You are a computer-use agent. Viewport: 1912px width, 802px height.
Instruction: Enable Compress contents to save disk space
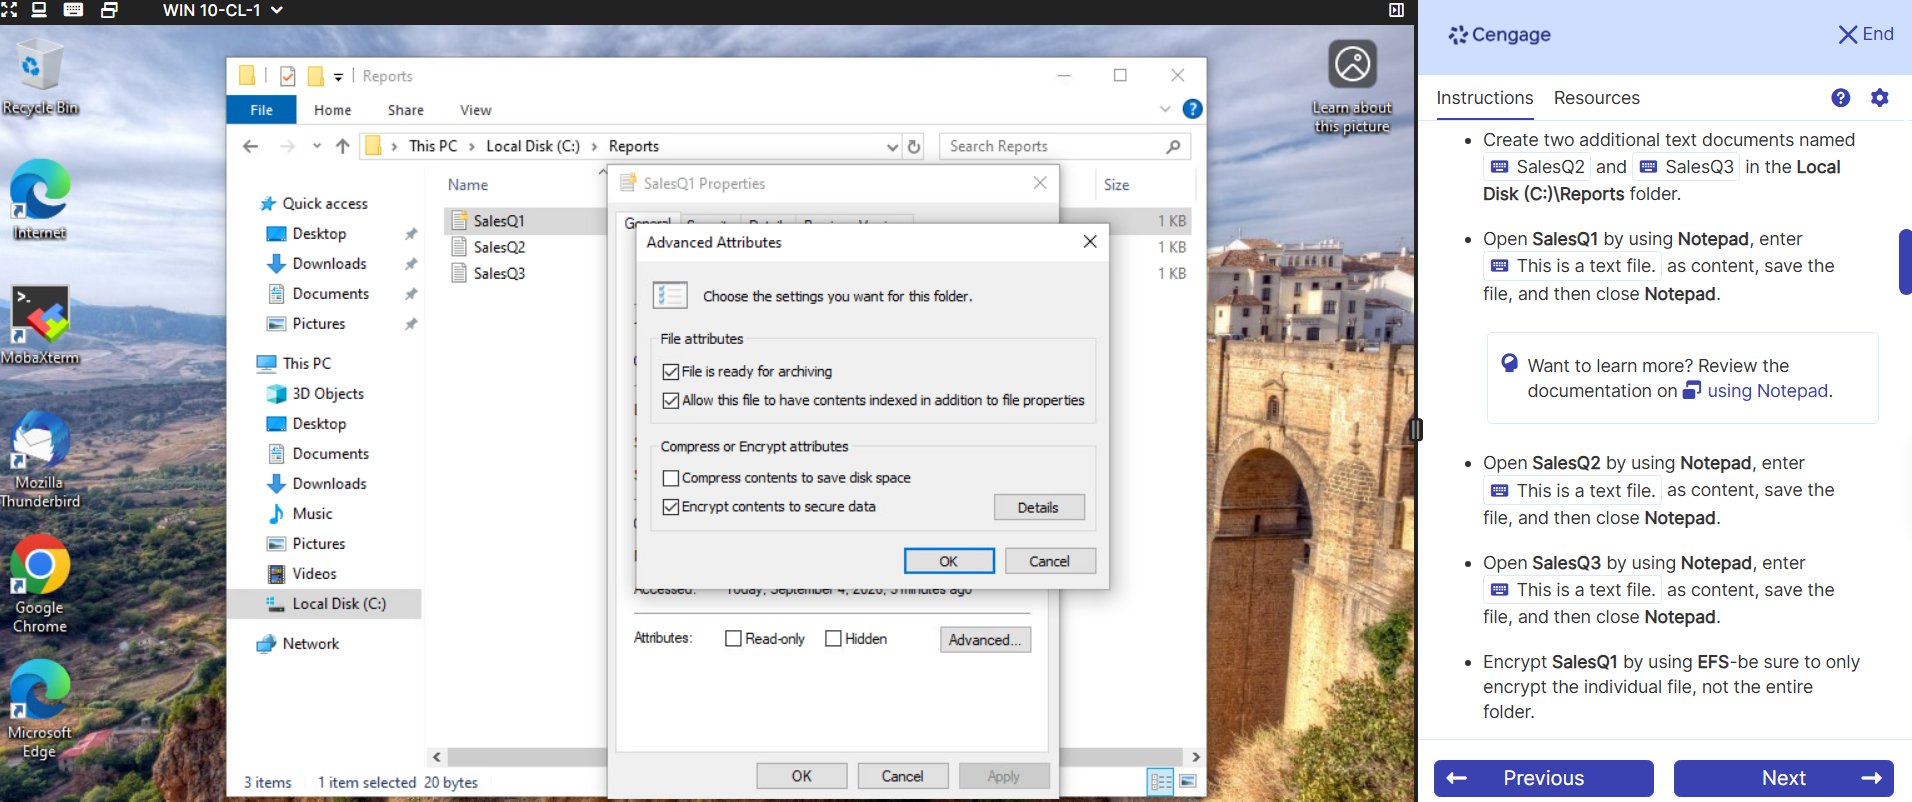pyautogui.click(x=671, y=479)
